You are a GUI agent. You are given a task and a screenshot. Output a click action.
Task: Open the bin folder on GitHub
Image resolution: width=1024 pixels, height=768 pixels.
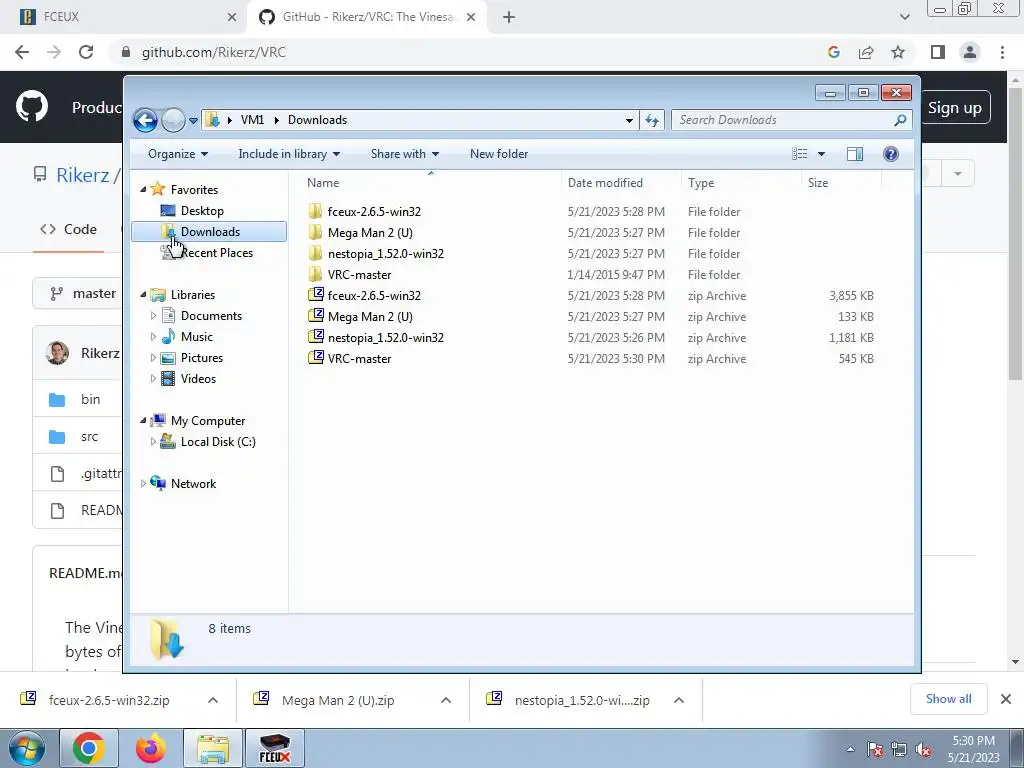tap(90, 399)
